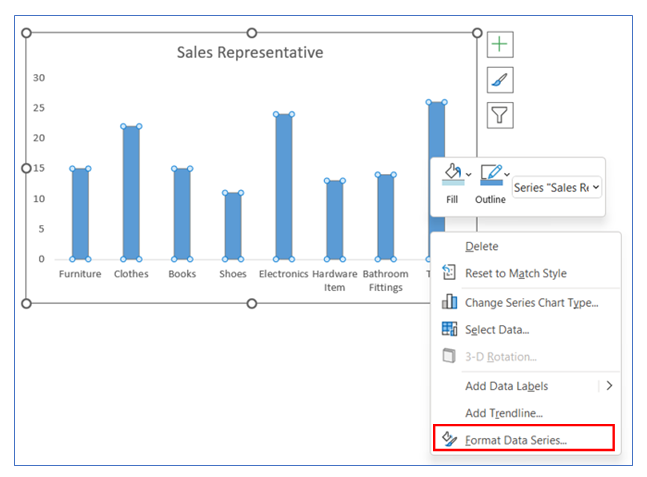
Task: Click the Reset to Match Style icon
Action: (449, 272)
